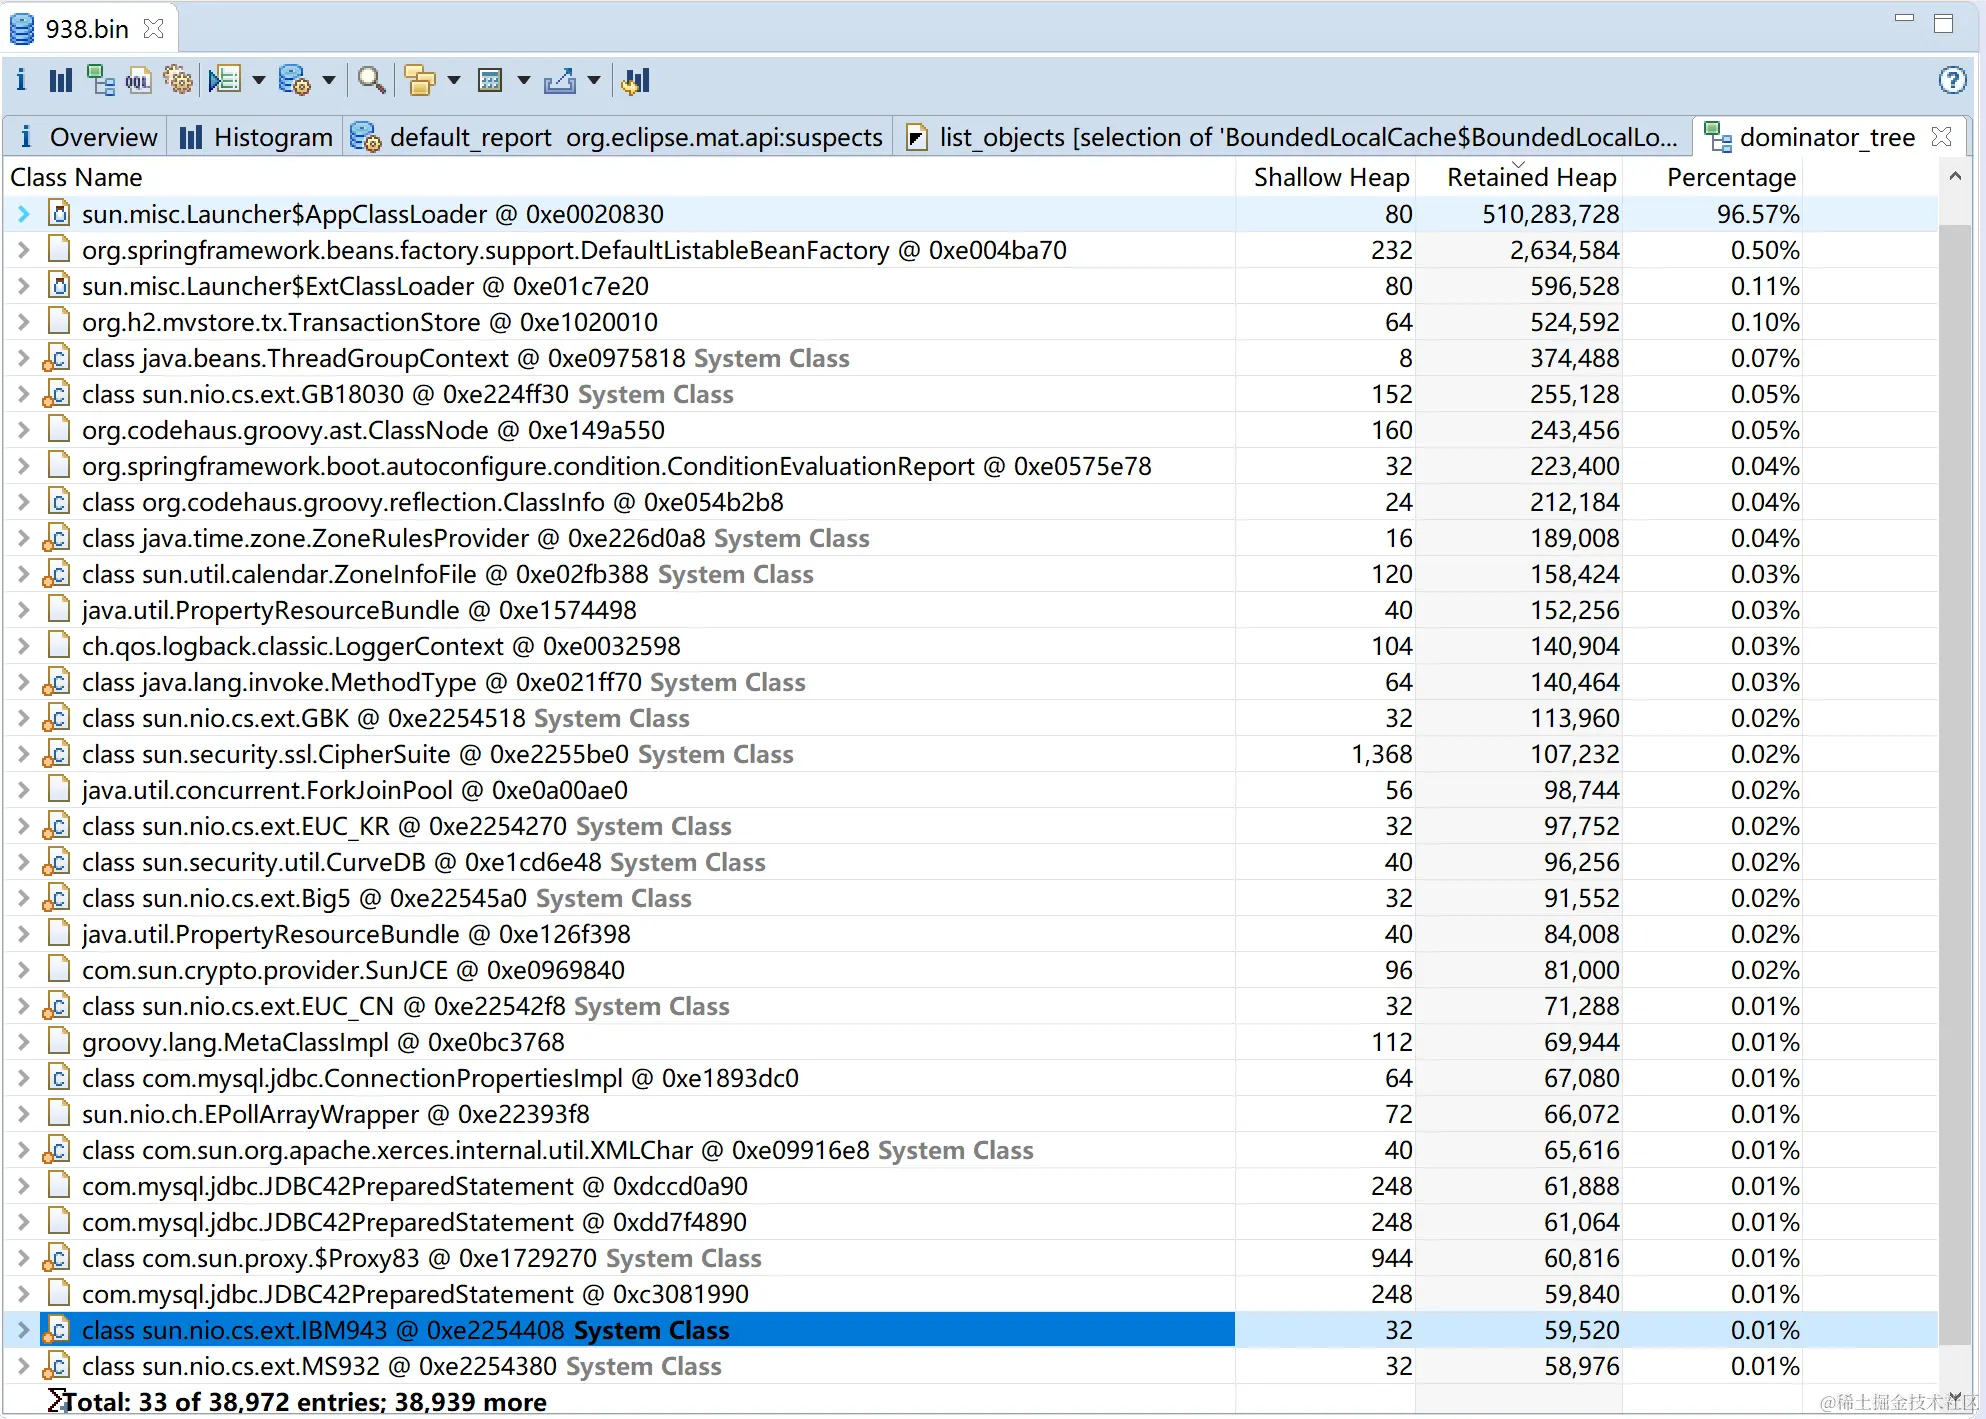Switch to the default_report suspects tab
This screenshot has width=1986, height=1419.
click(620, 137)
